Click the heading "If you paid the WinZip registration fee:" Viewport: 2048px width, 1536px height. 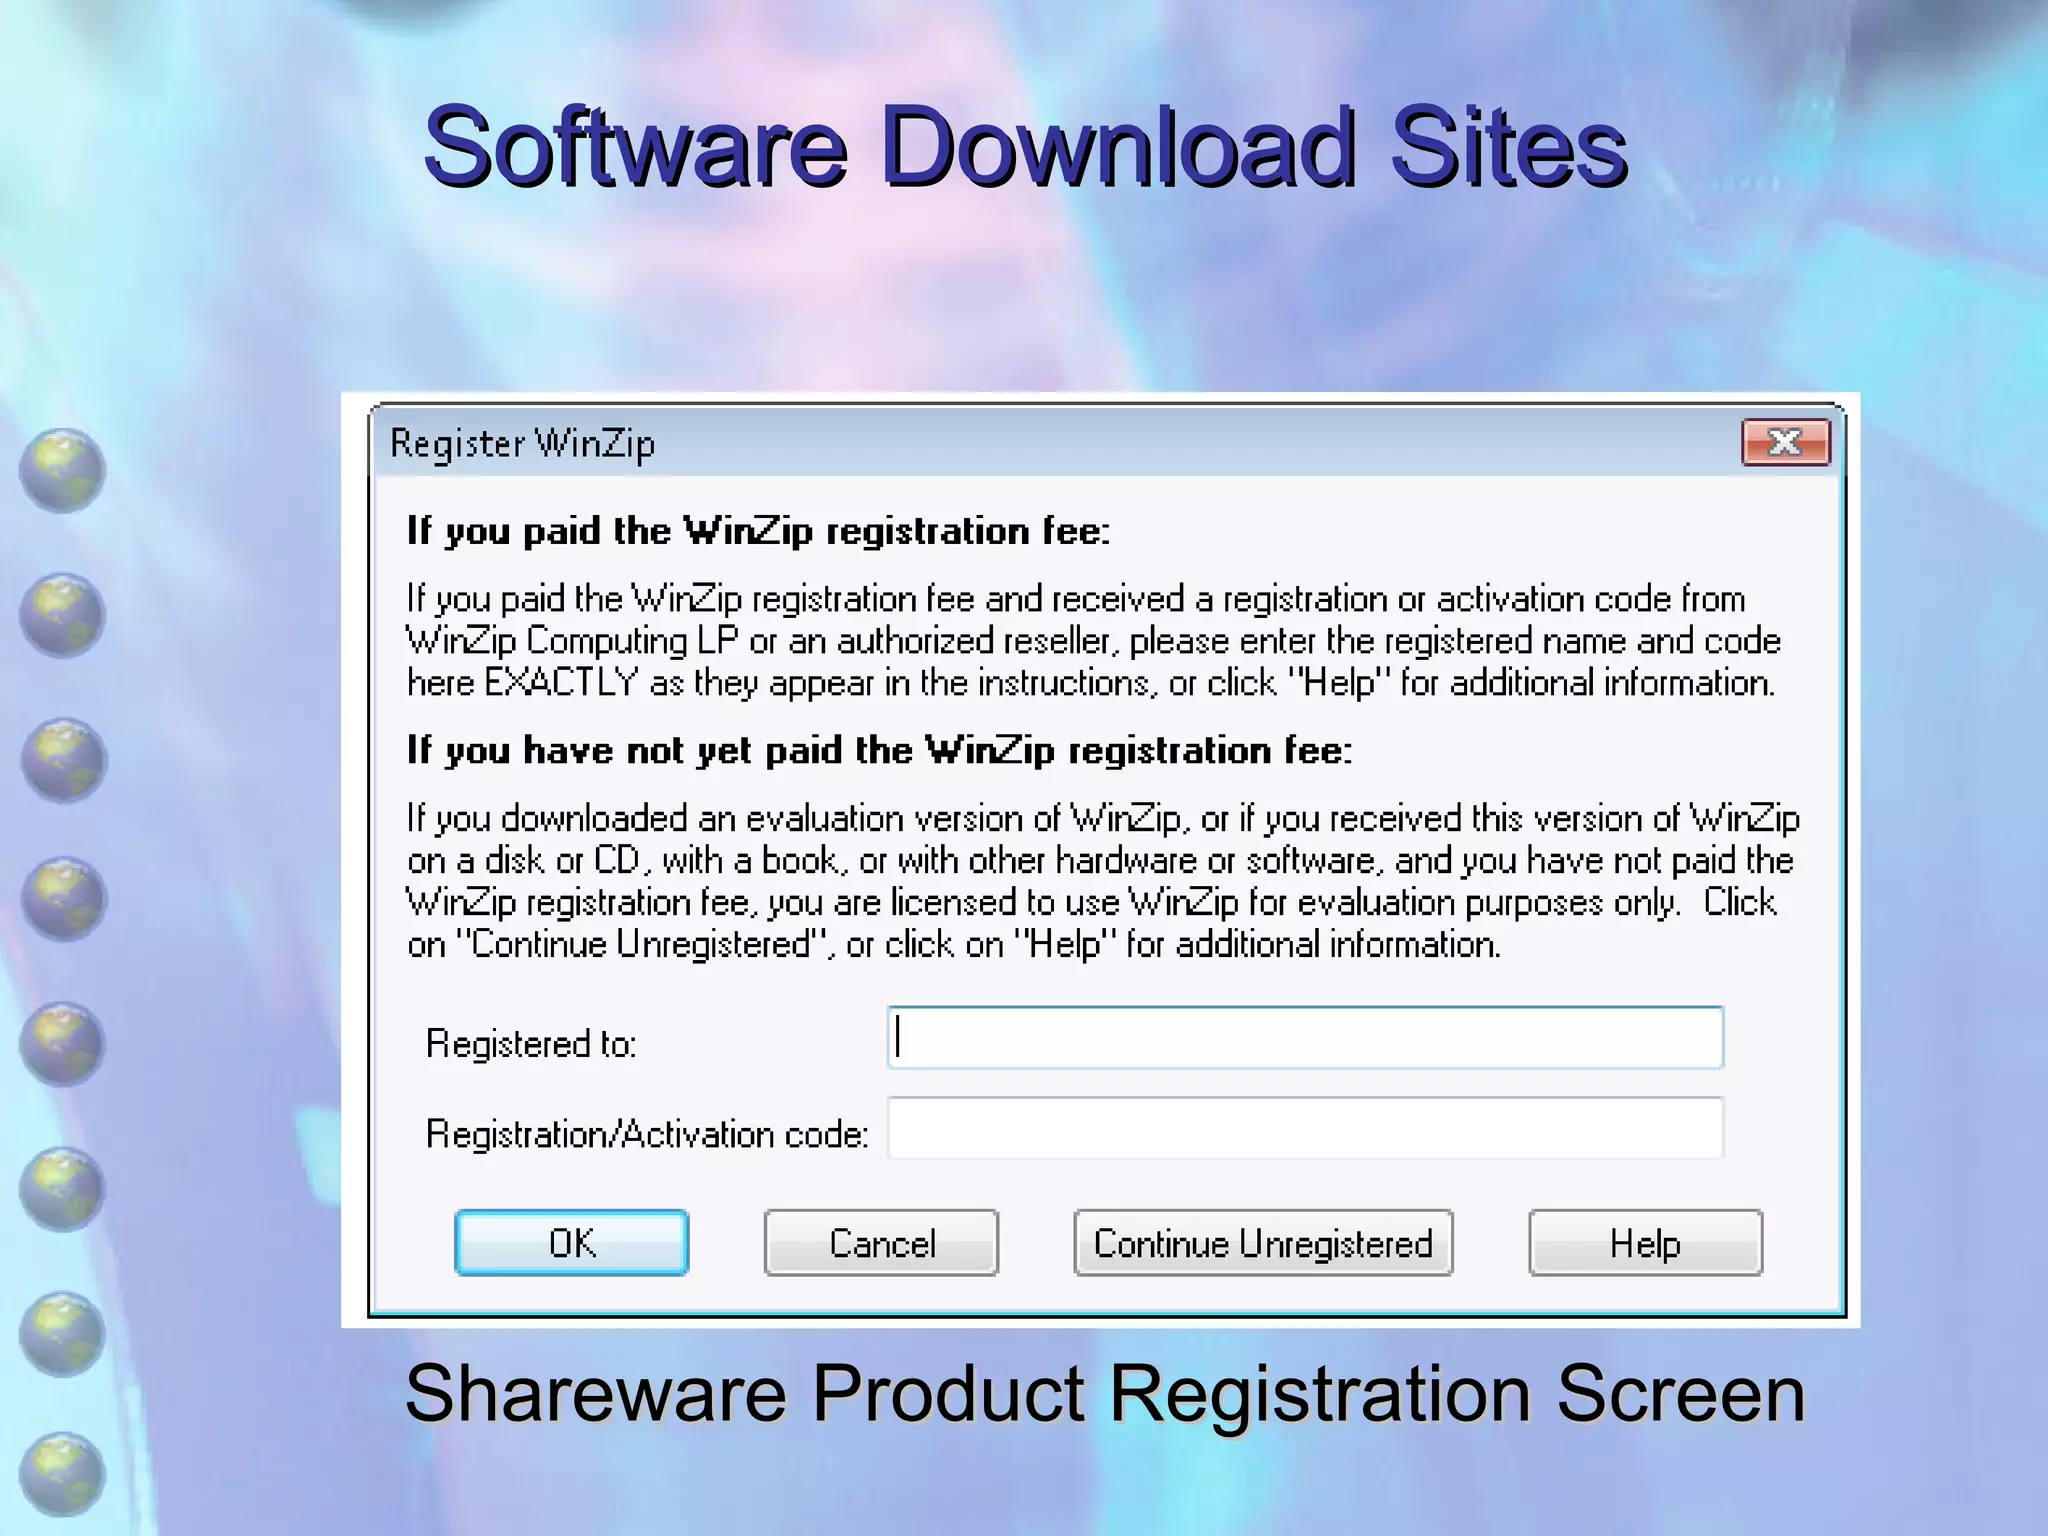pos(758,530)
